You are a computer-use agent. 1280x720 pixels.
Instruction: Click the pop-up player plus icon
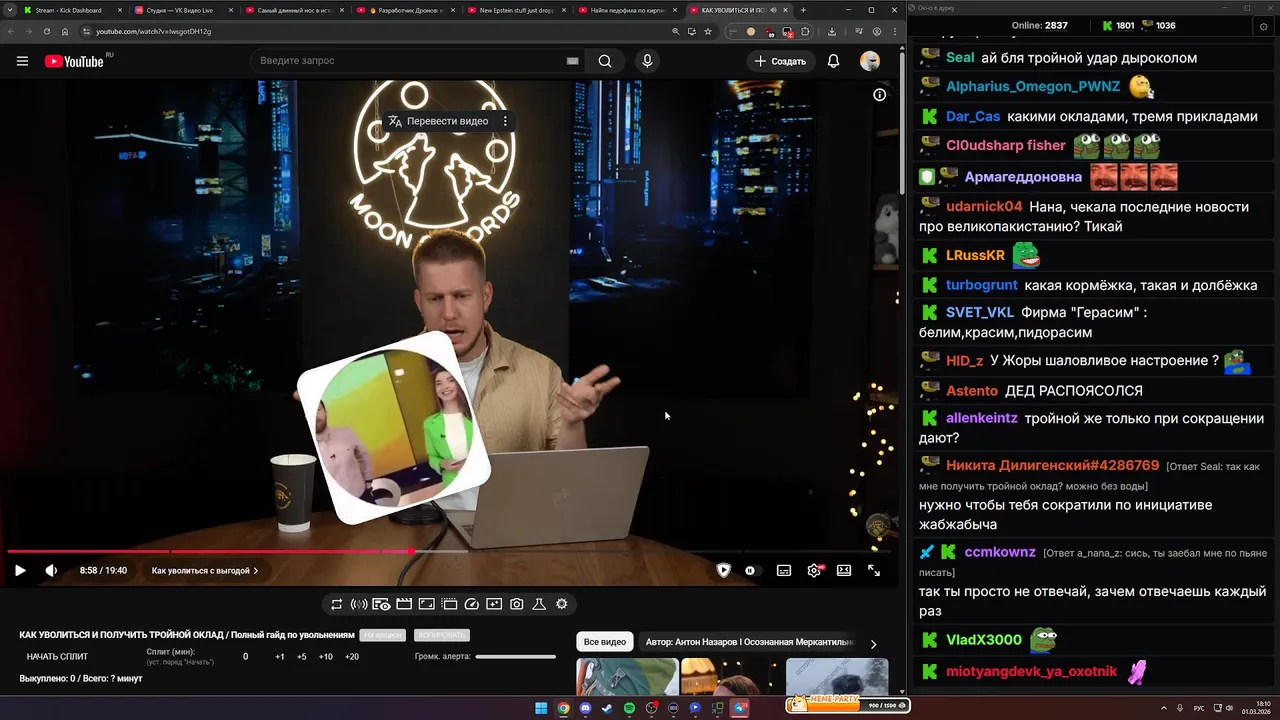(x=494, y=604)
